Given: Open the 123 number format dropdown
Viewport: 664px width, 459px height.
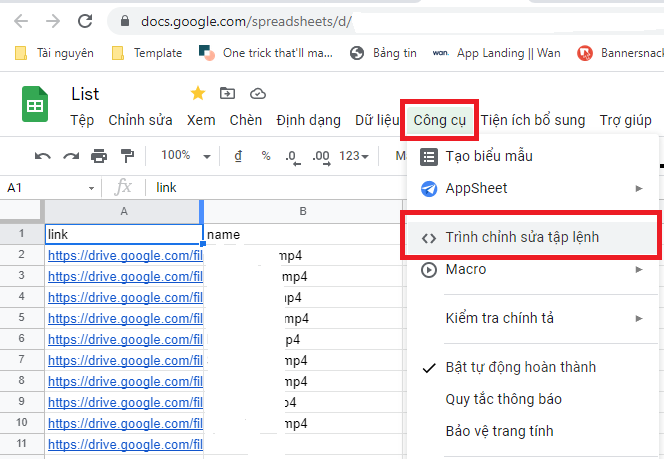Looking at the screenshot, I should coord(354,156).
